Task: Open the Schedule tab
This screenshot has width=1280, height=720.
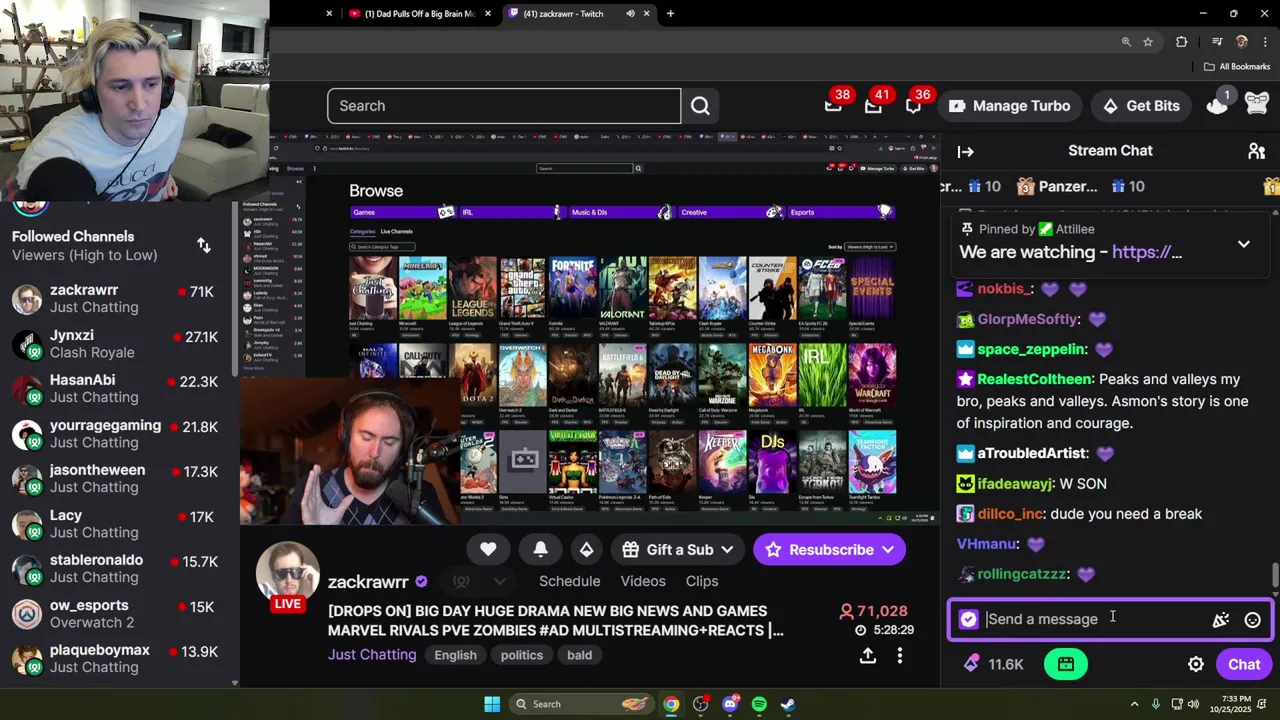Action: pyautogui.click(x=570, y=581)
